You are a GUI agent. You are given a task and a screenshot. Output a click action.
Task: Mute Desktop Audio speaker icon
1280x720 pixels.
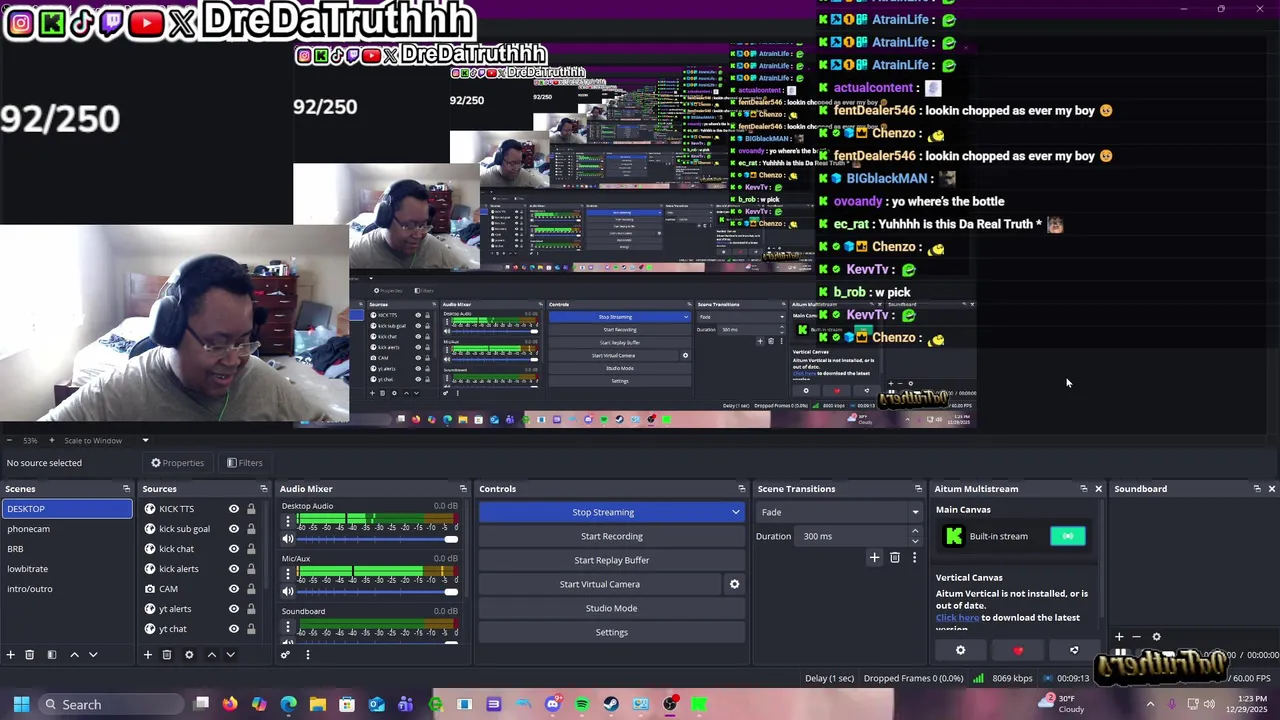(289, 540)
